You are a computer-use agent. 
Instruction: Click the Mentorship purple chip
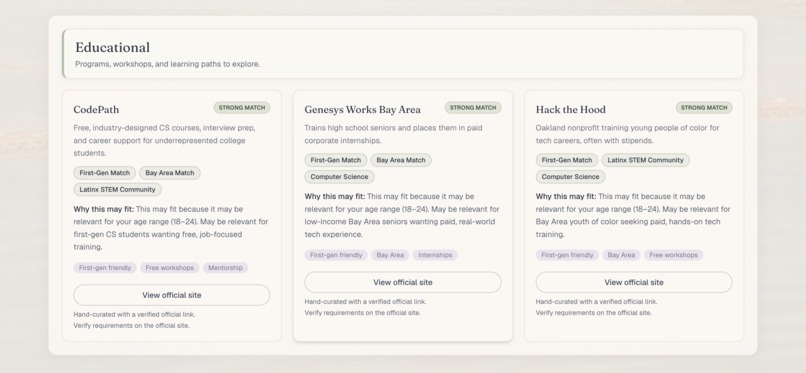click(x=225, y=268)
